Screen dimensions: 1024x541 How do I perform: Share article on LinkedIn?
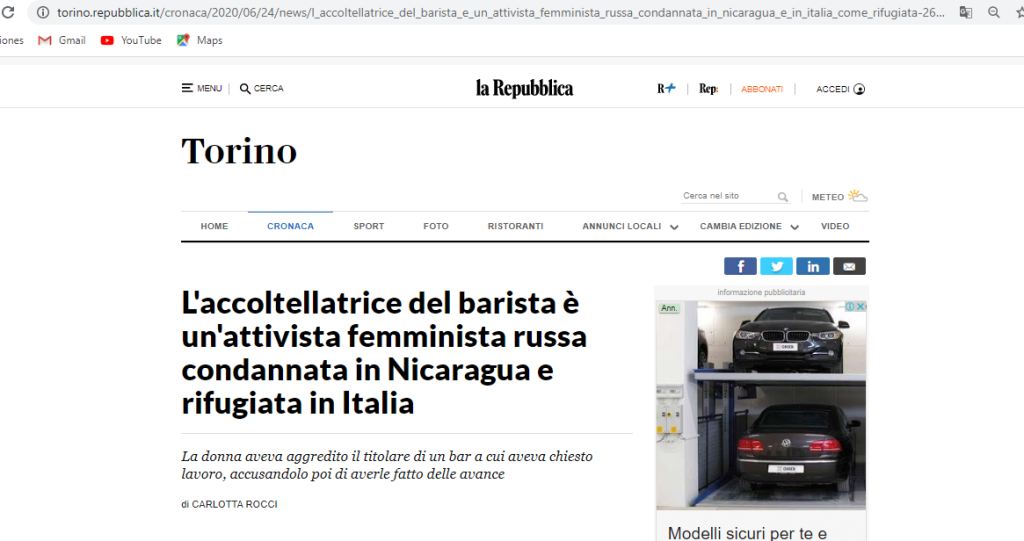tap(813, 266)
